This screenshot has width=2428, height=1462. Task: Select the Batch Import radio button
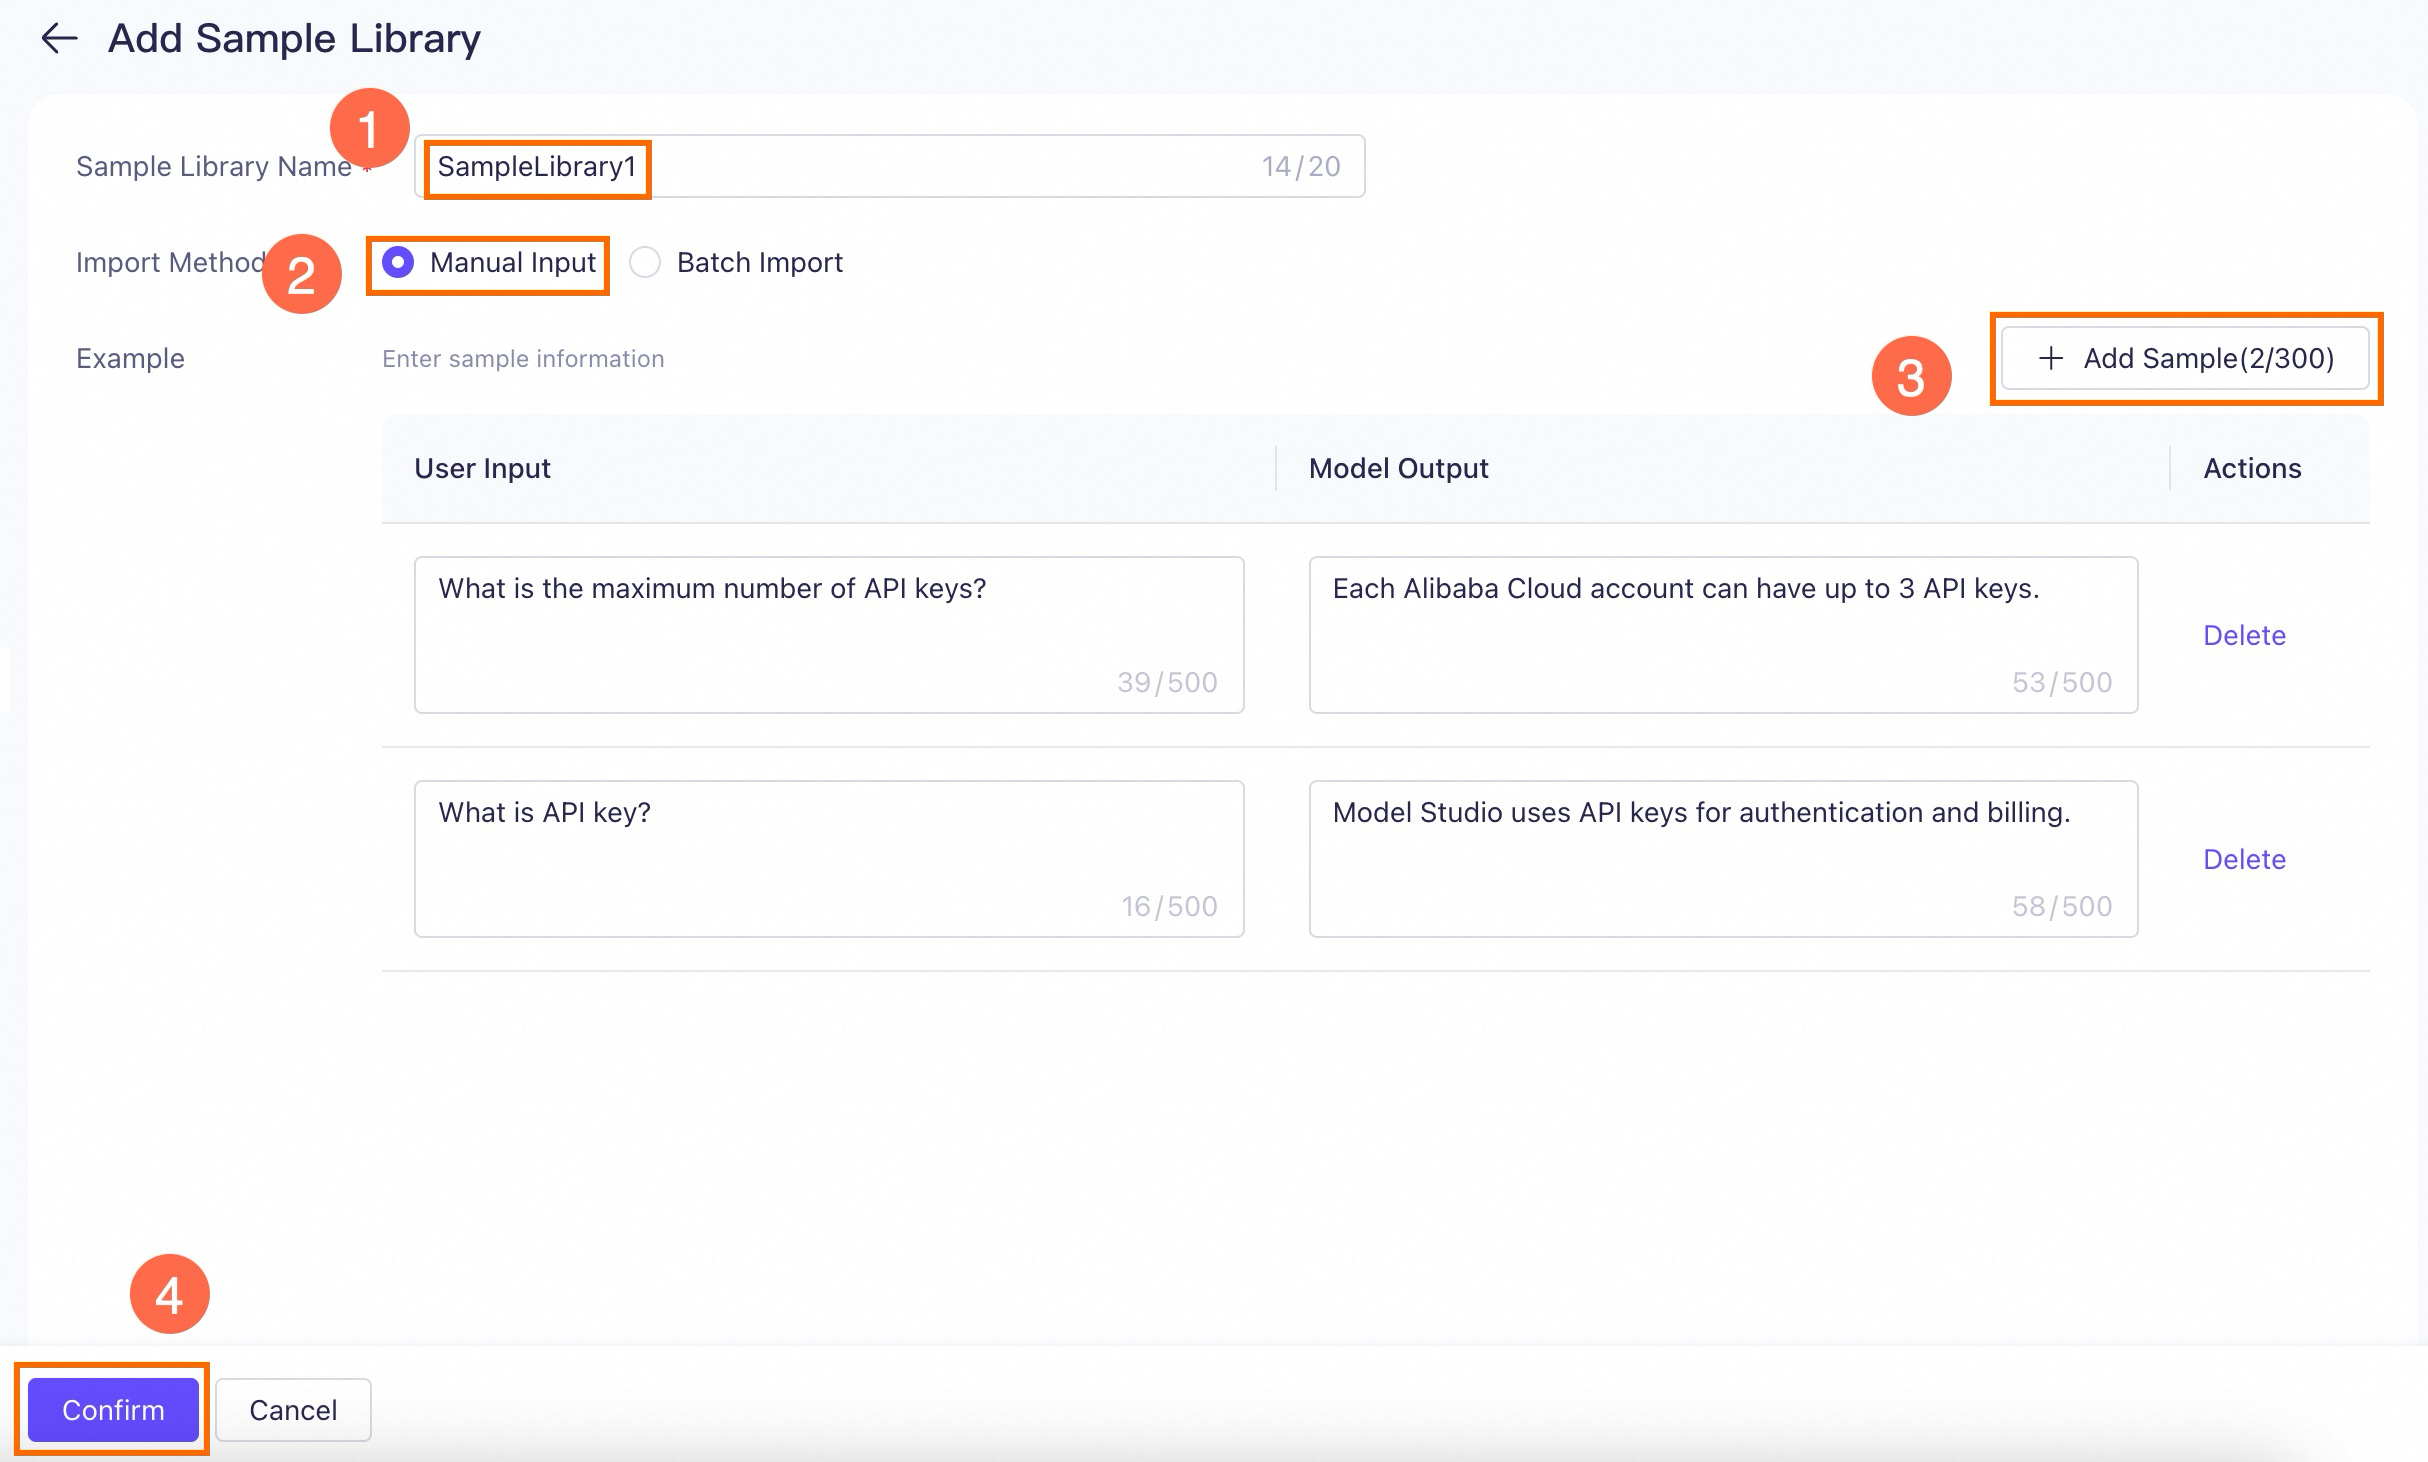(645, 263)
